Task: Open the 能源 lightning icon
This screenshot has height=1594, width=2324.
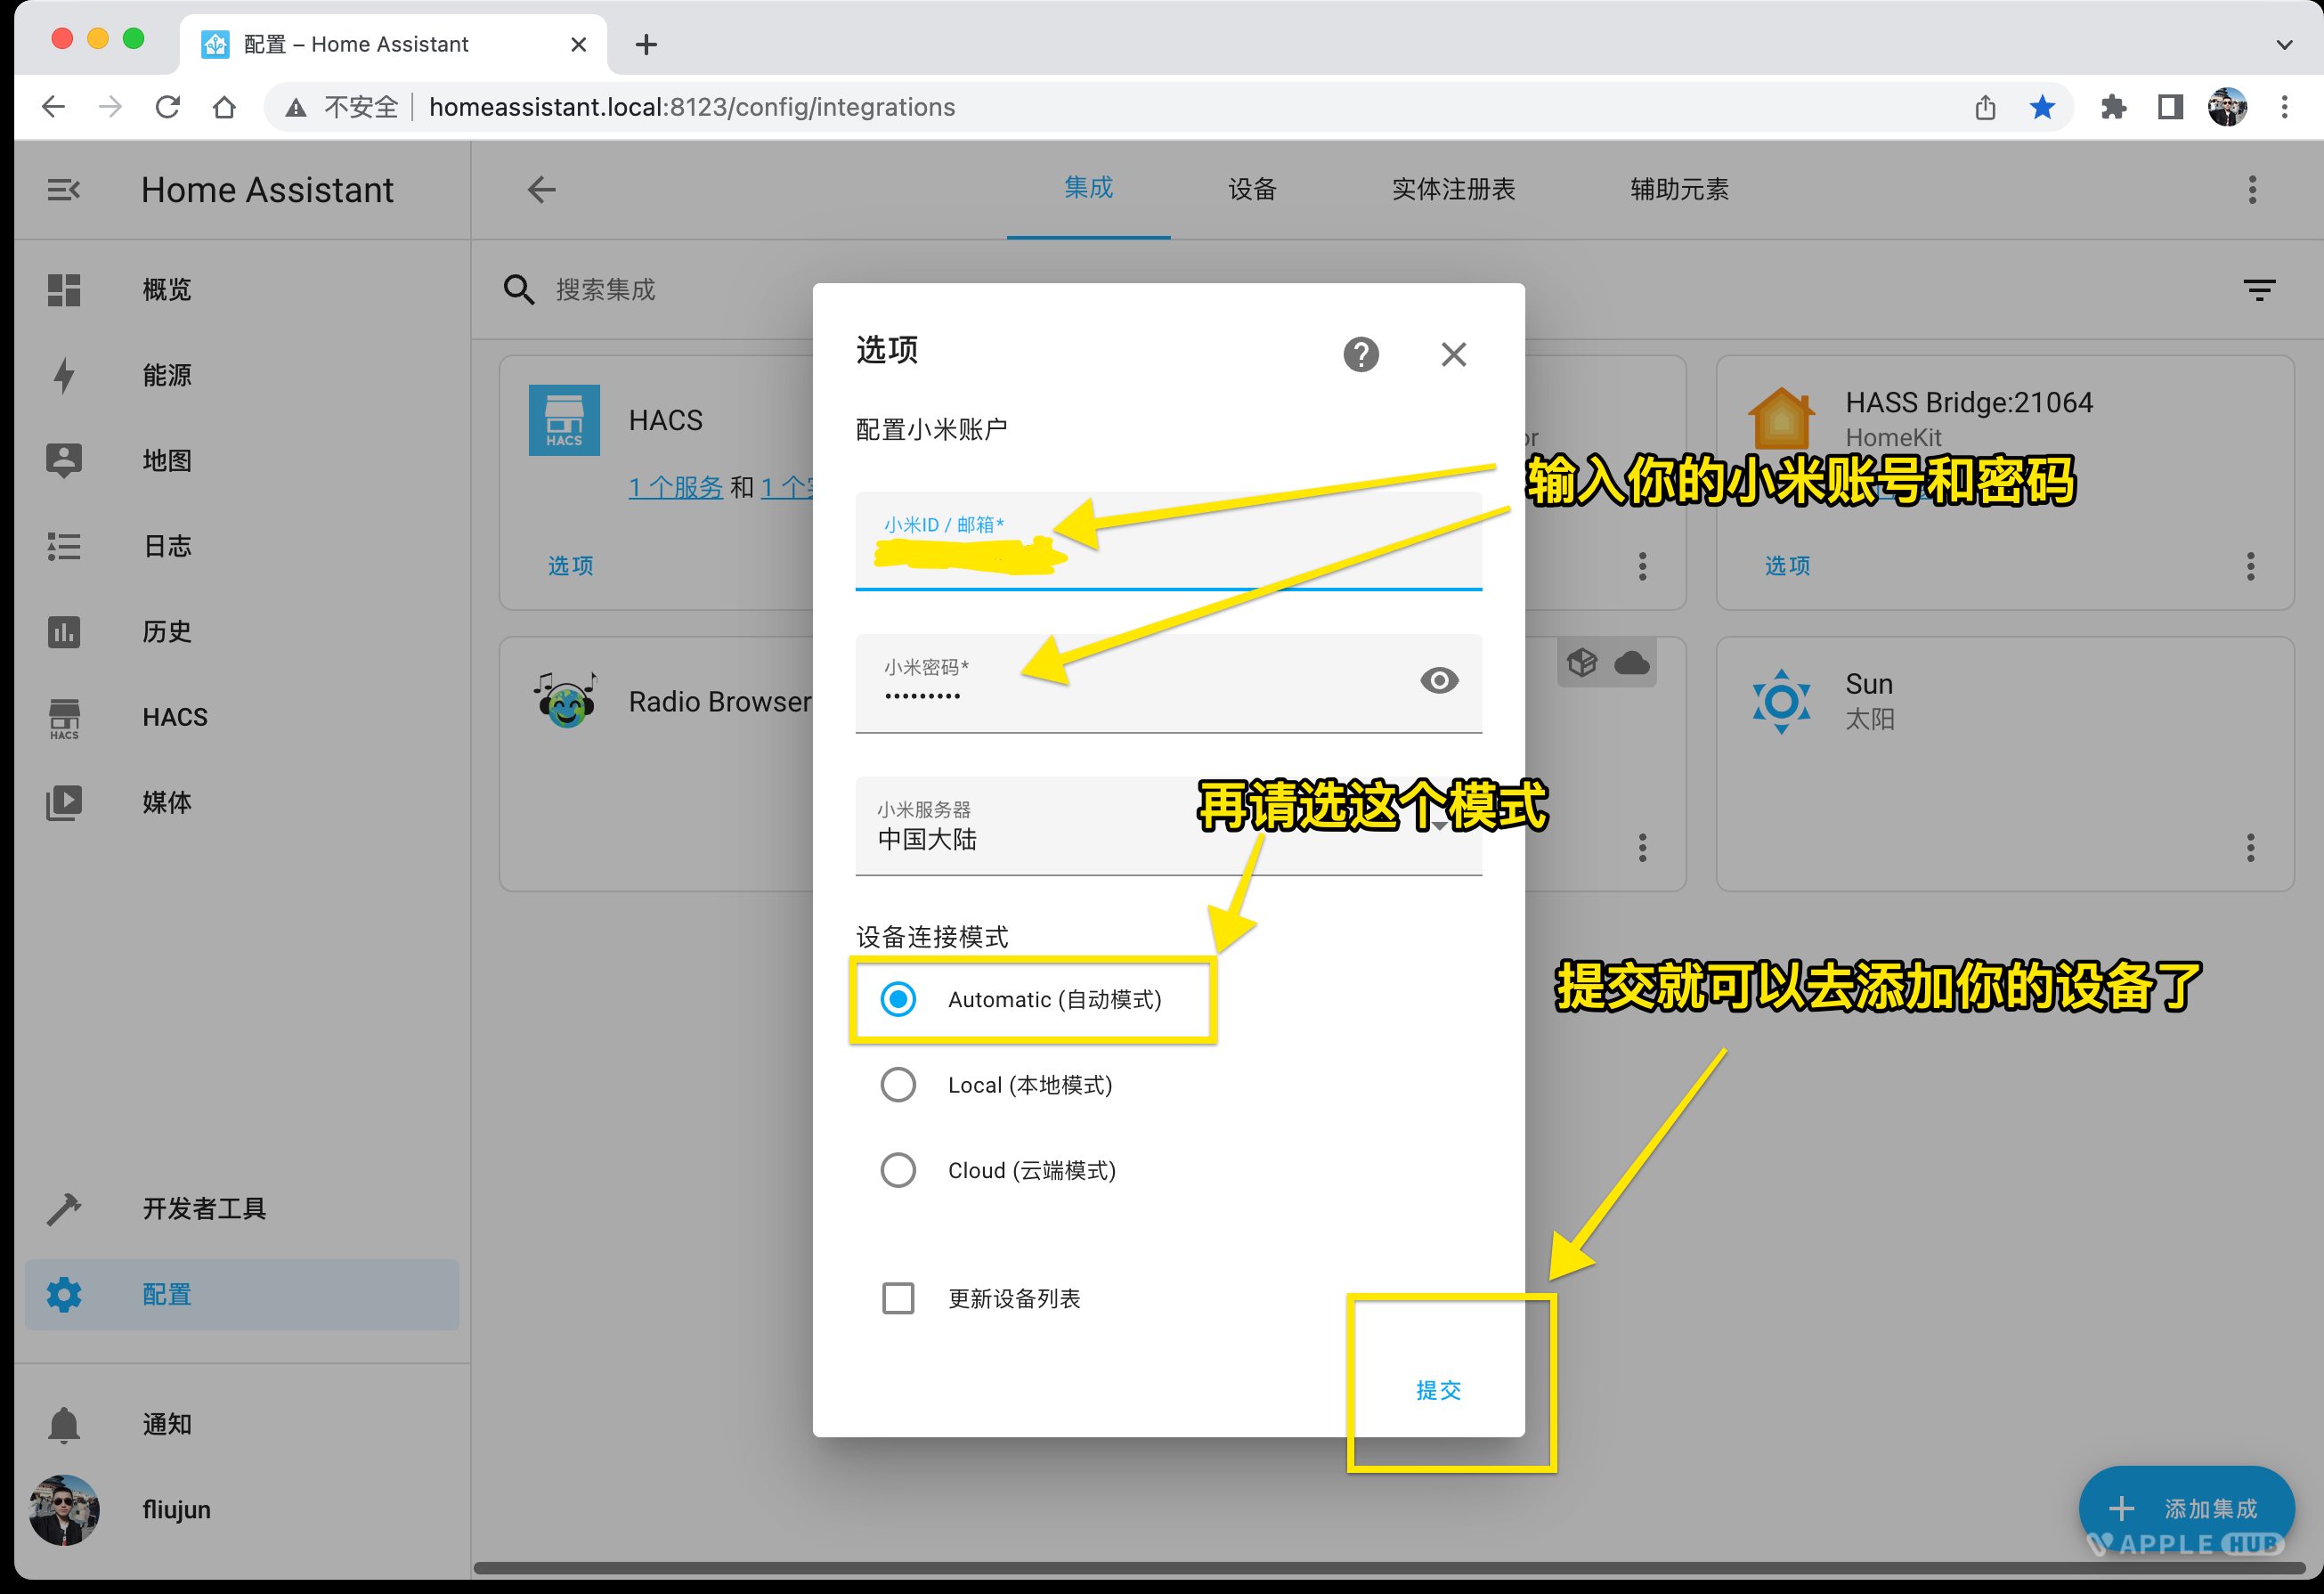Action: (64, 375)
